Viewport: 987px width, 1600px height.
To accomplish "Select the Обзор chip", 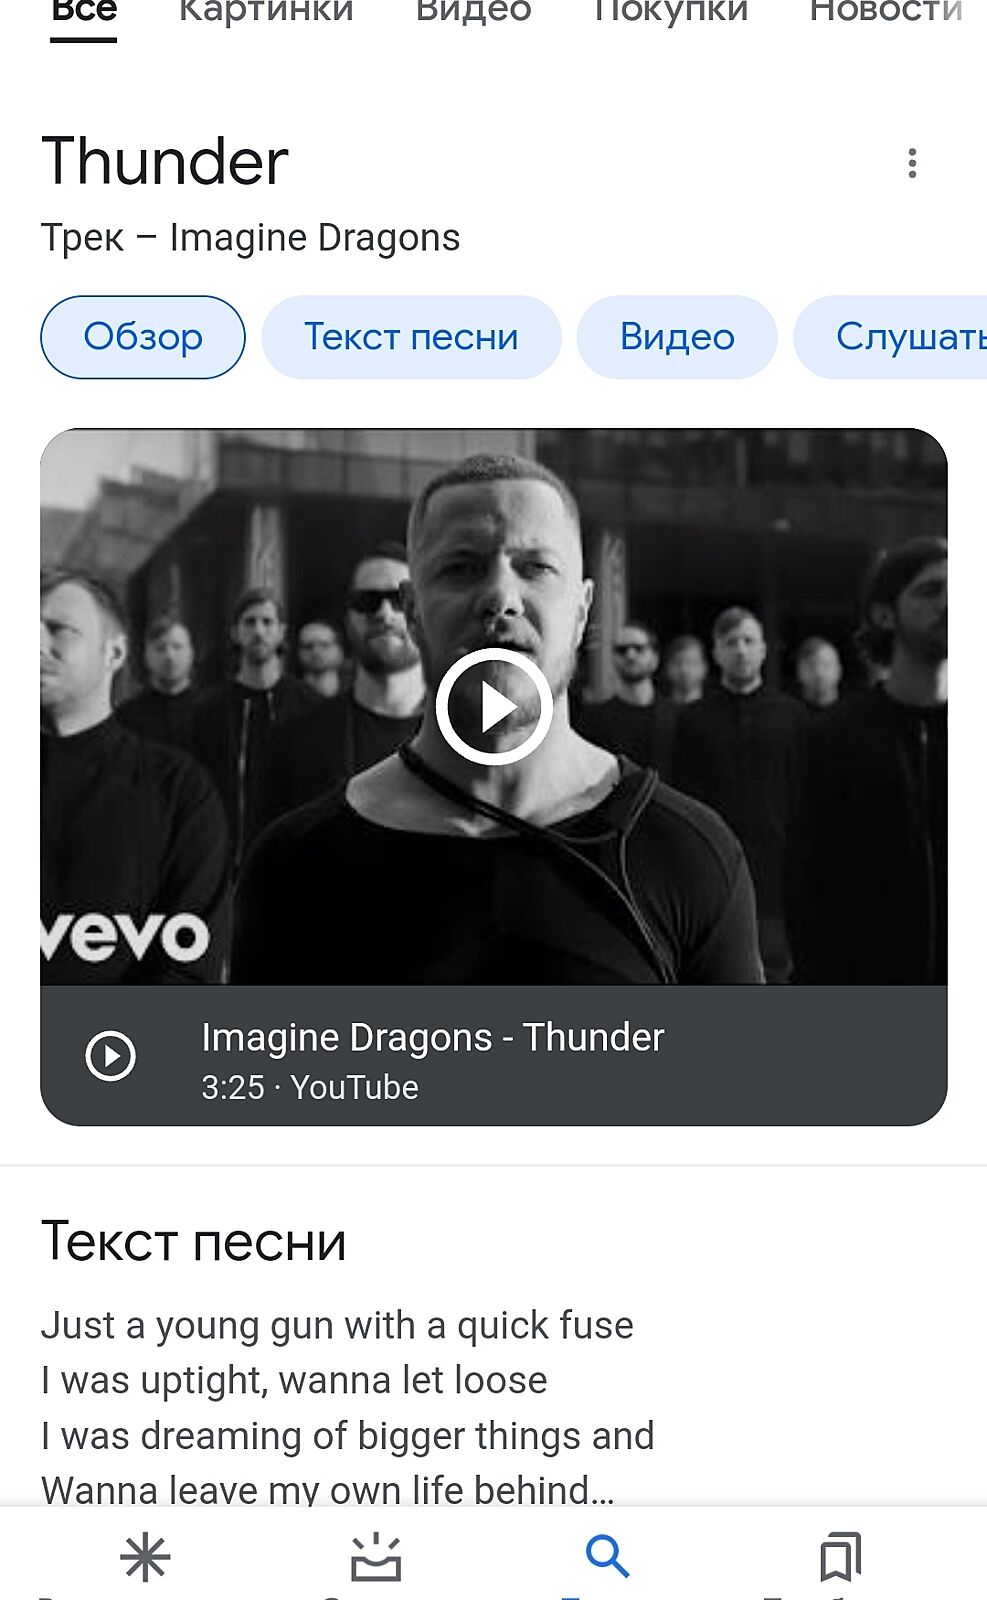I will [143, 337].
